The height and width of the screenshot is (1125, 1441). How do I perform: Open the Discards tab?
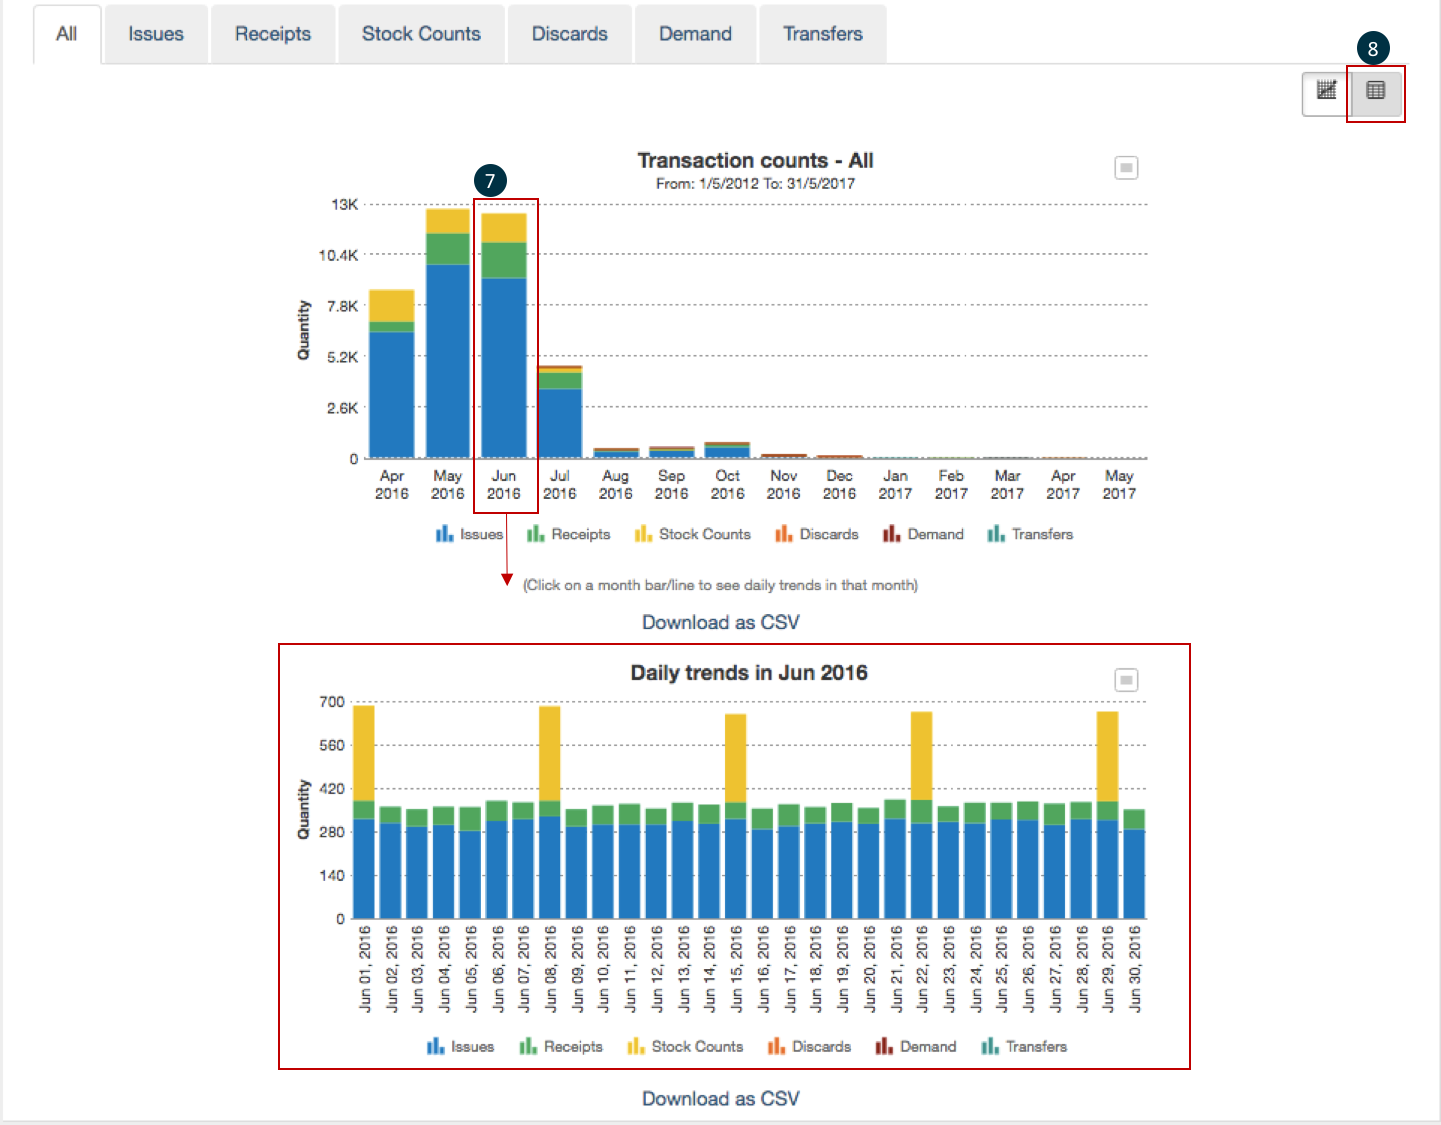coord(570,34)
